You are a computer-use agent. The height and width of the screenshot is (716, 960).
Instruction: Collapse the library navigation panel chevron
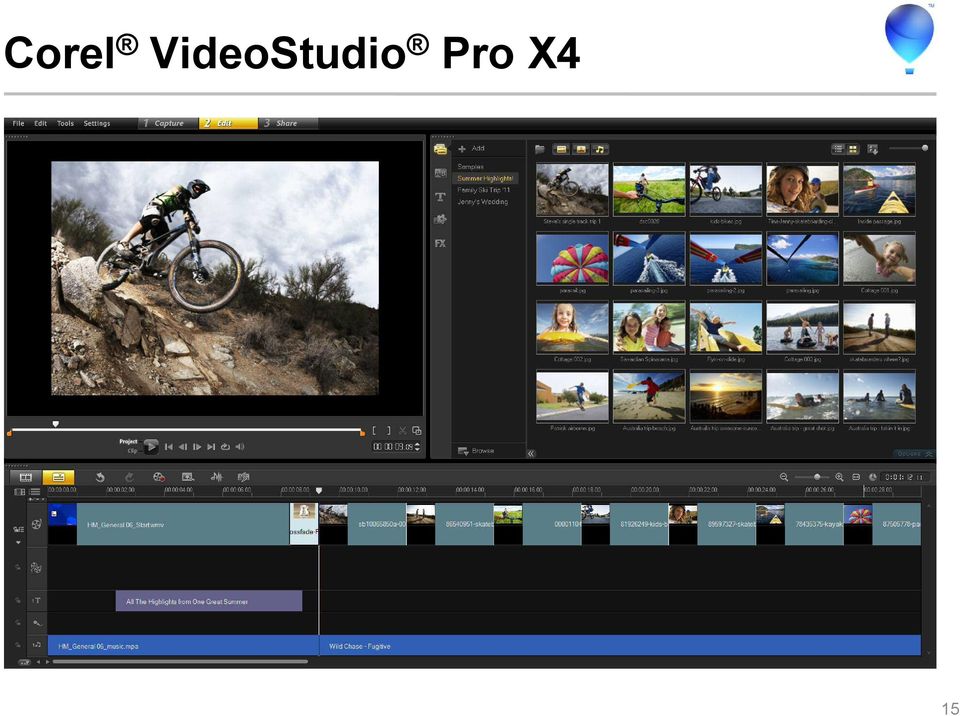pos(531,453)
